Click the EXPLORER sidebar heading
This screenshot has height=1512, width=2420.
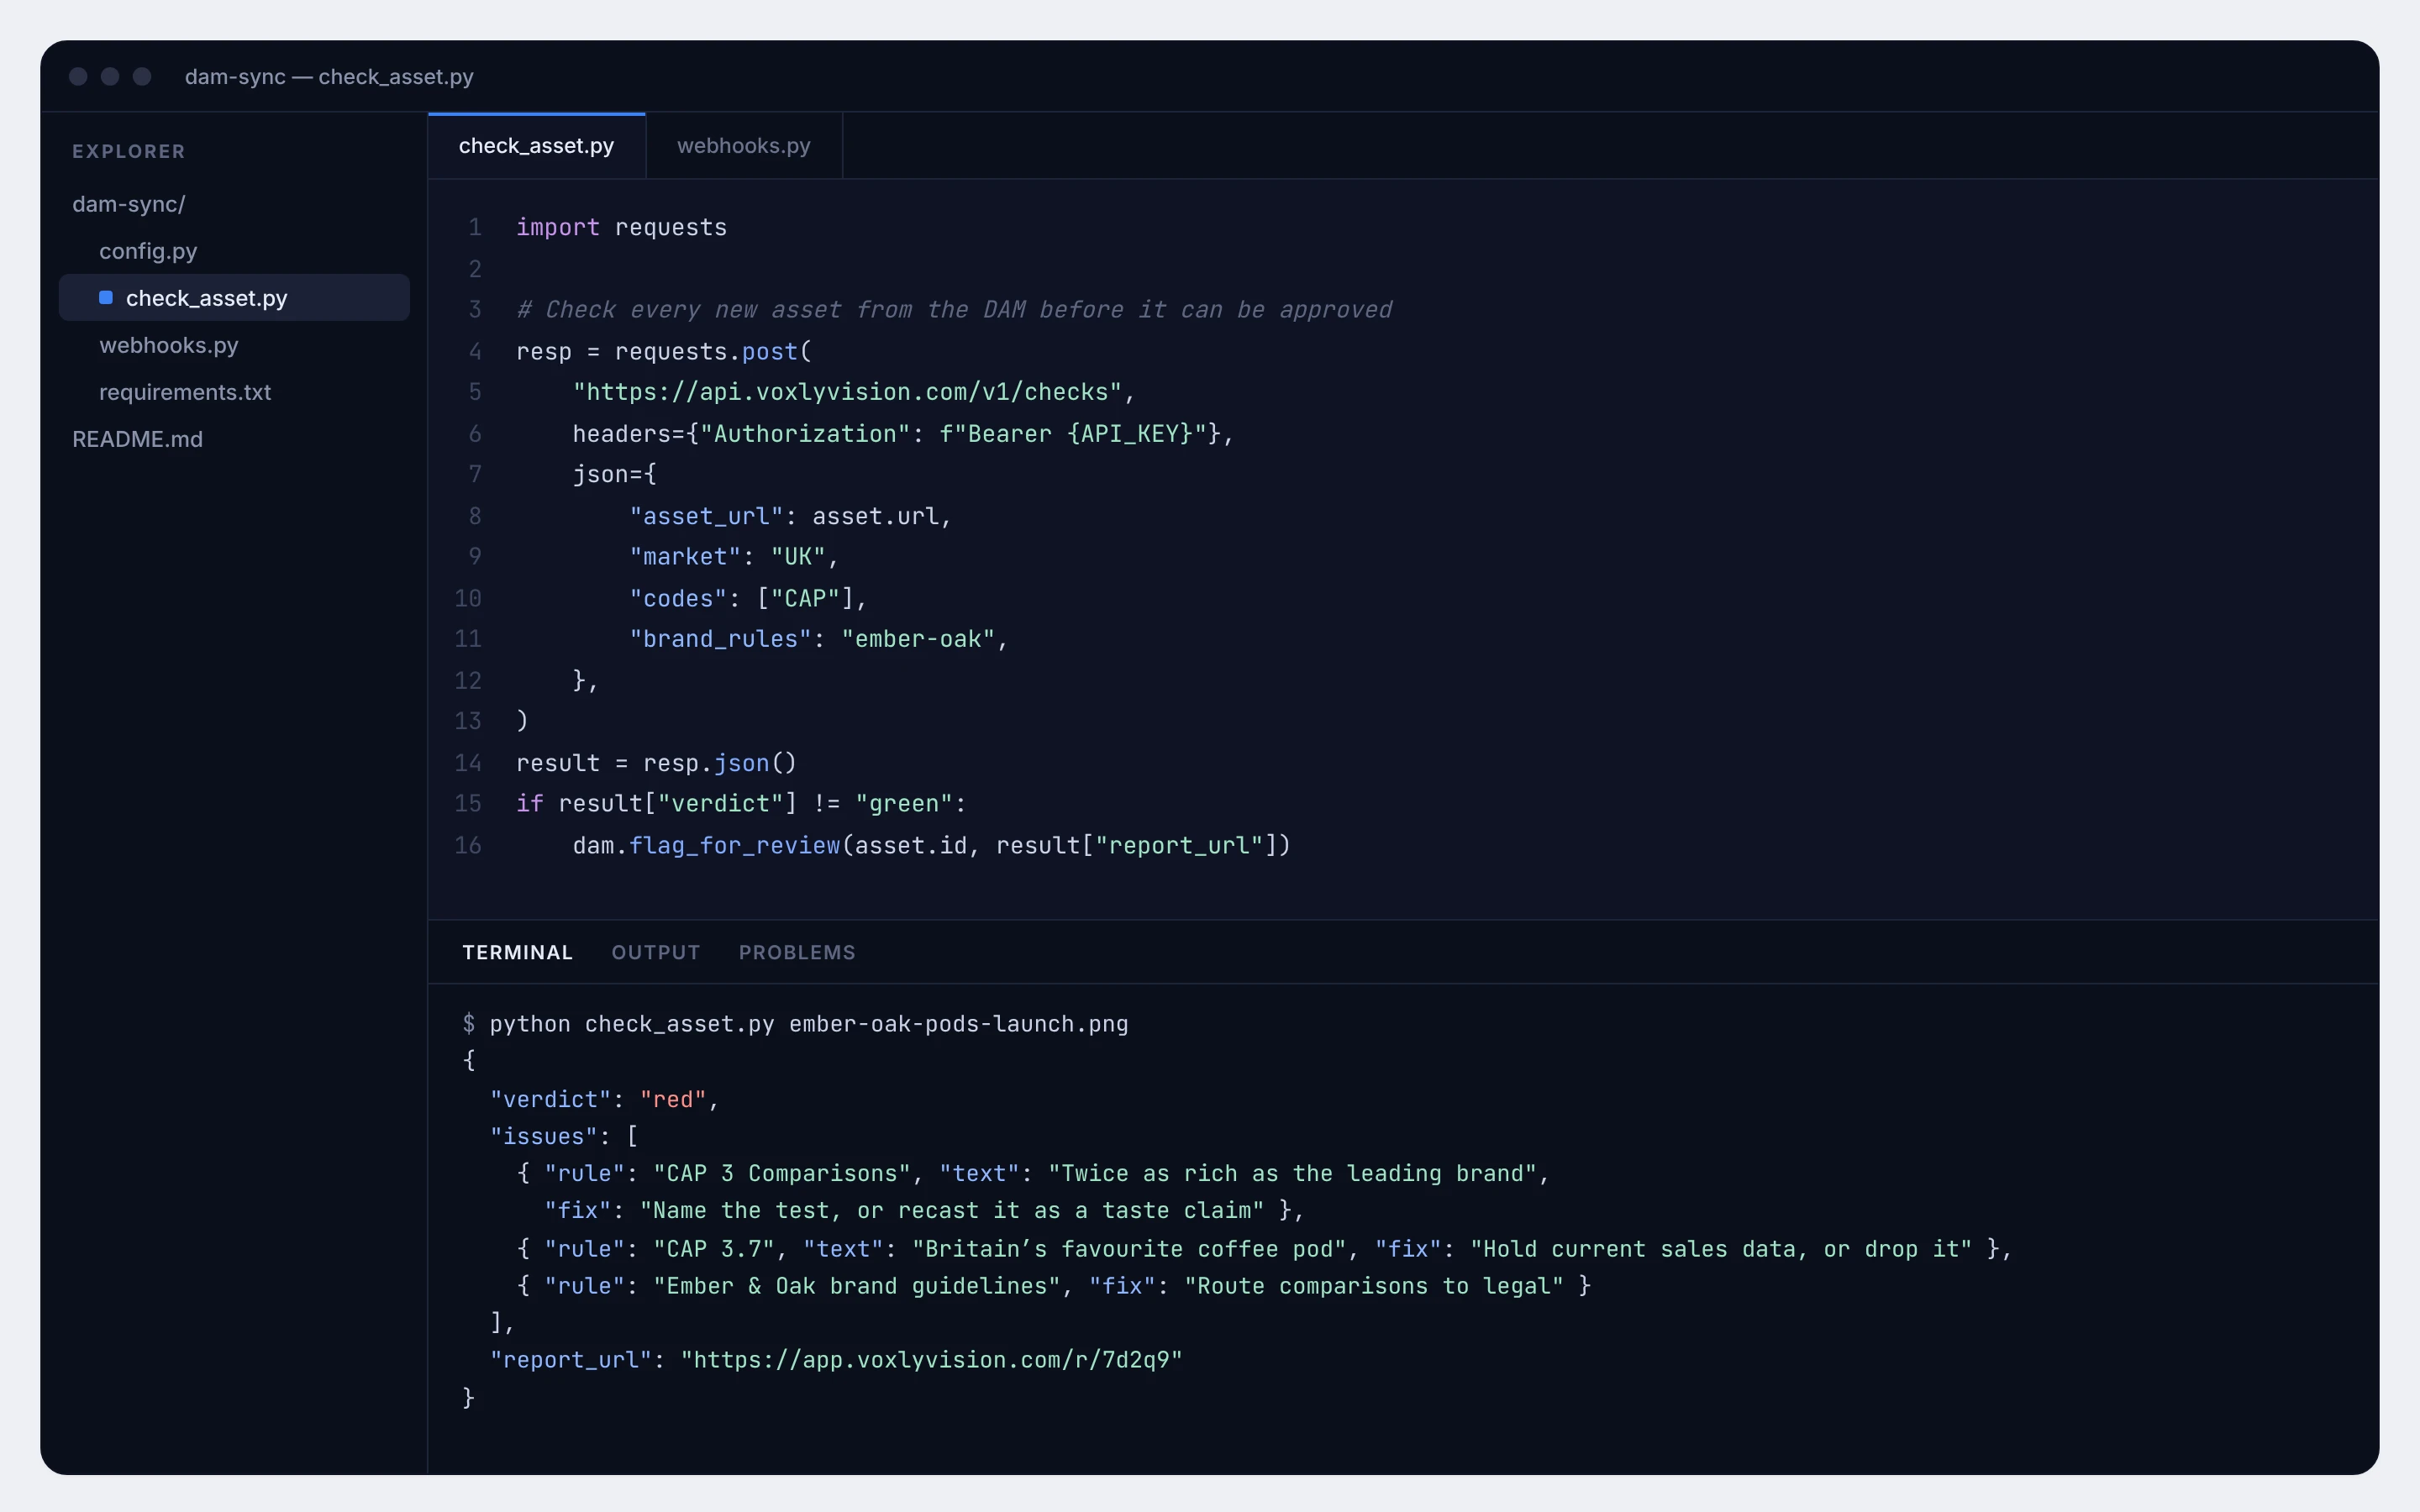coord(128,151)
